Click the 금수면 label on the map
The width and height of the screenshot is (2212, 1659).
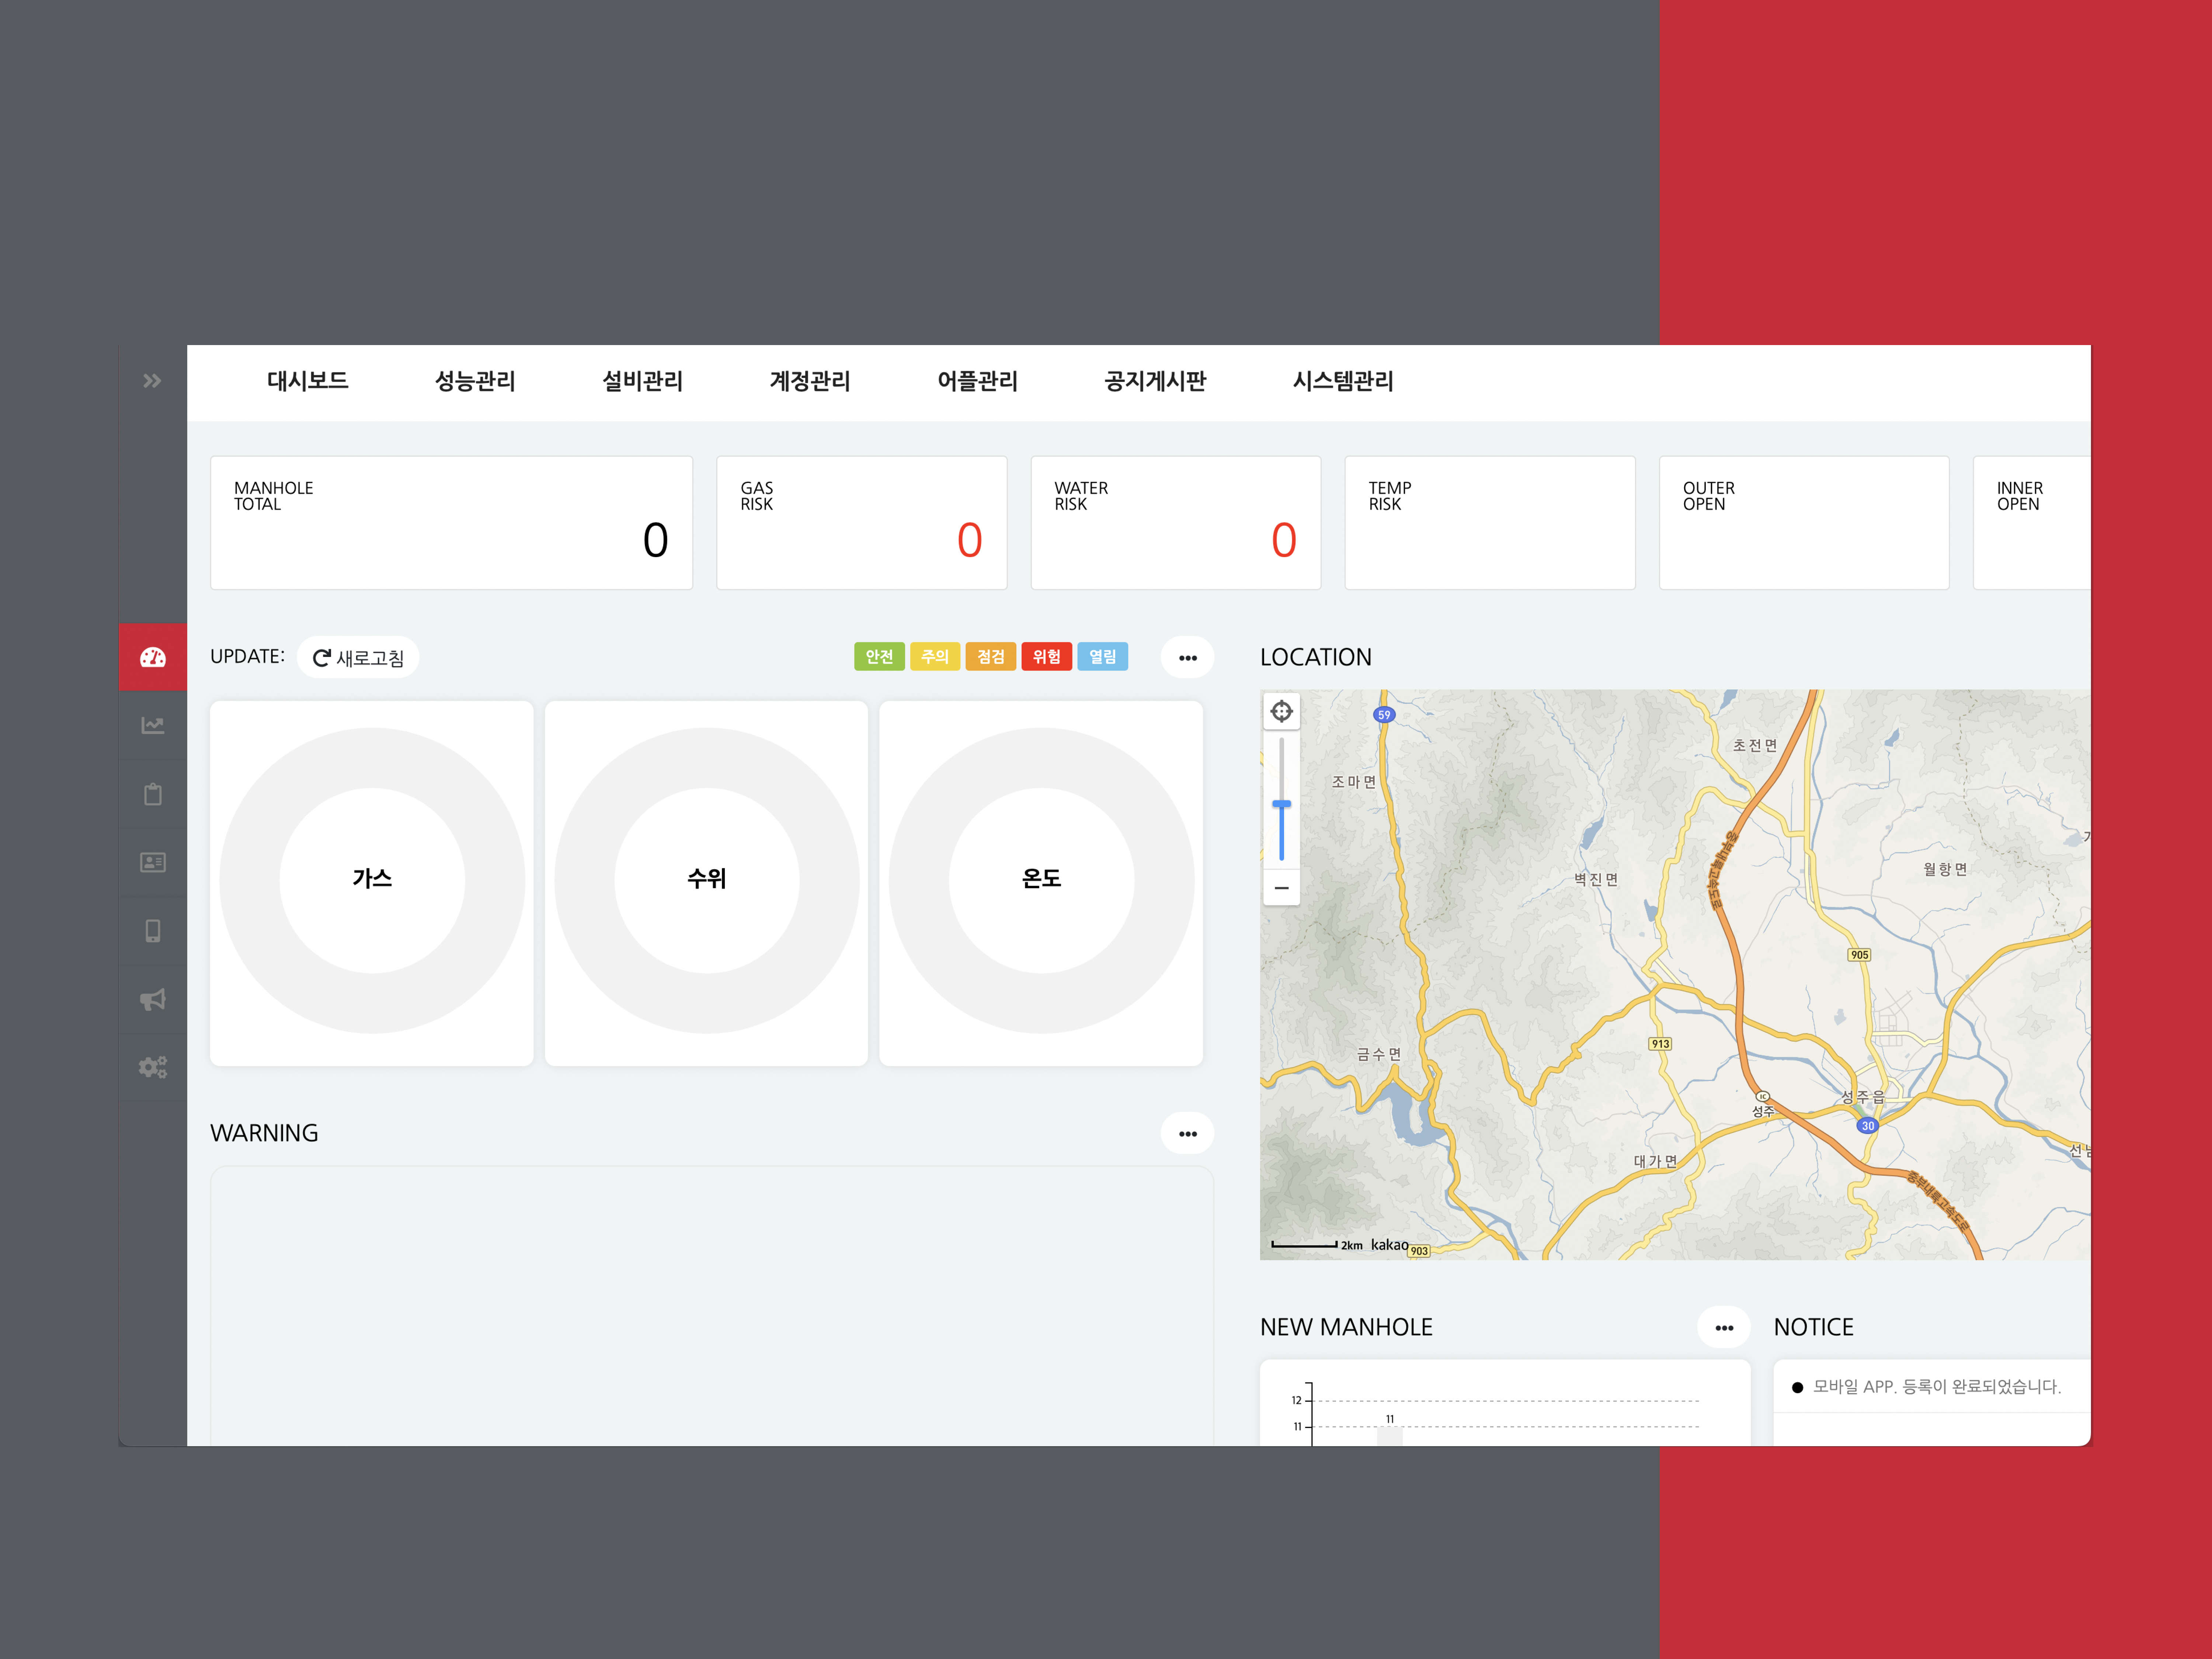[1379, 1054]
